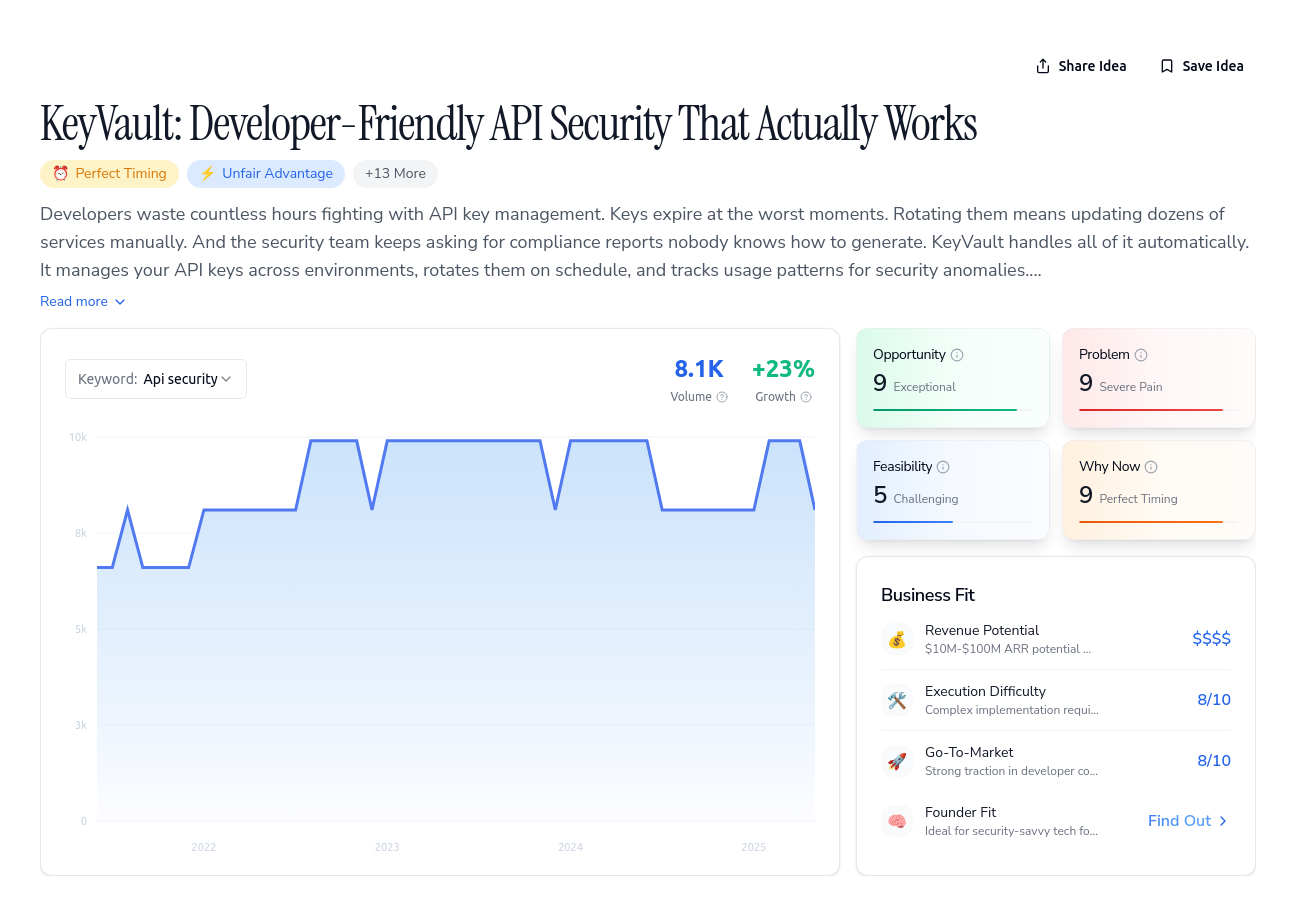Click the green Opportunity progress bar
The image size is (1296, 916).
945,410
